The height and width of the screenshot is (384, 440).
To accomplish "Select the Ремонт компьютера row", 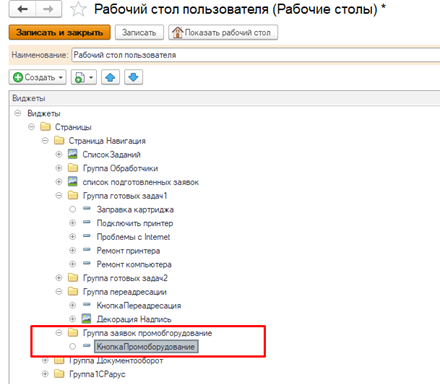I will pyautogui.click(x=134, y=264).
